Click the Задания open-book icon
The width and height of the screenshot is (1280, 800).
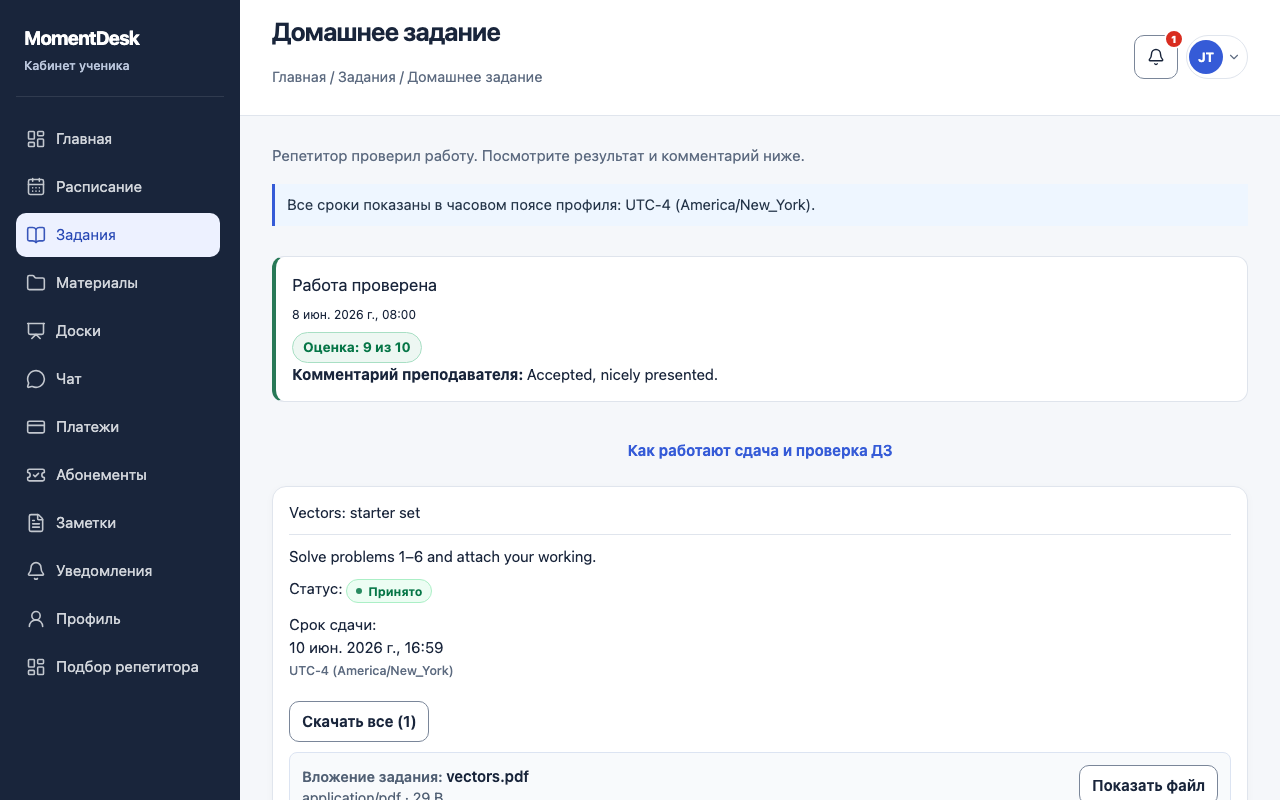[36, 235]
